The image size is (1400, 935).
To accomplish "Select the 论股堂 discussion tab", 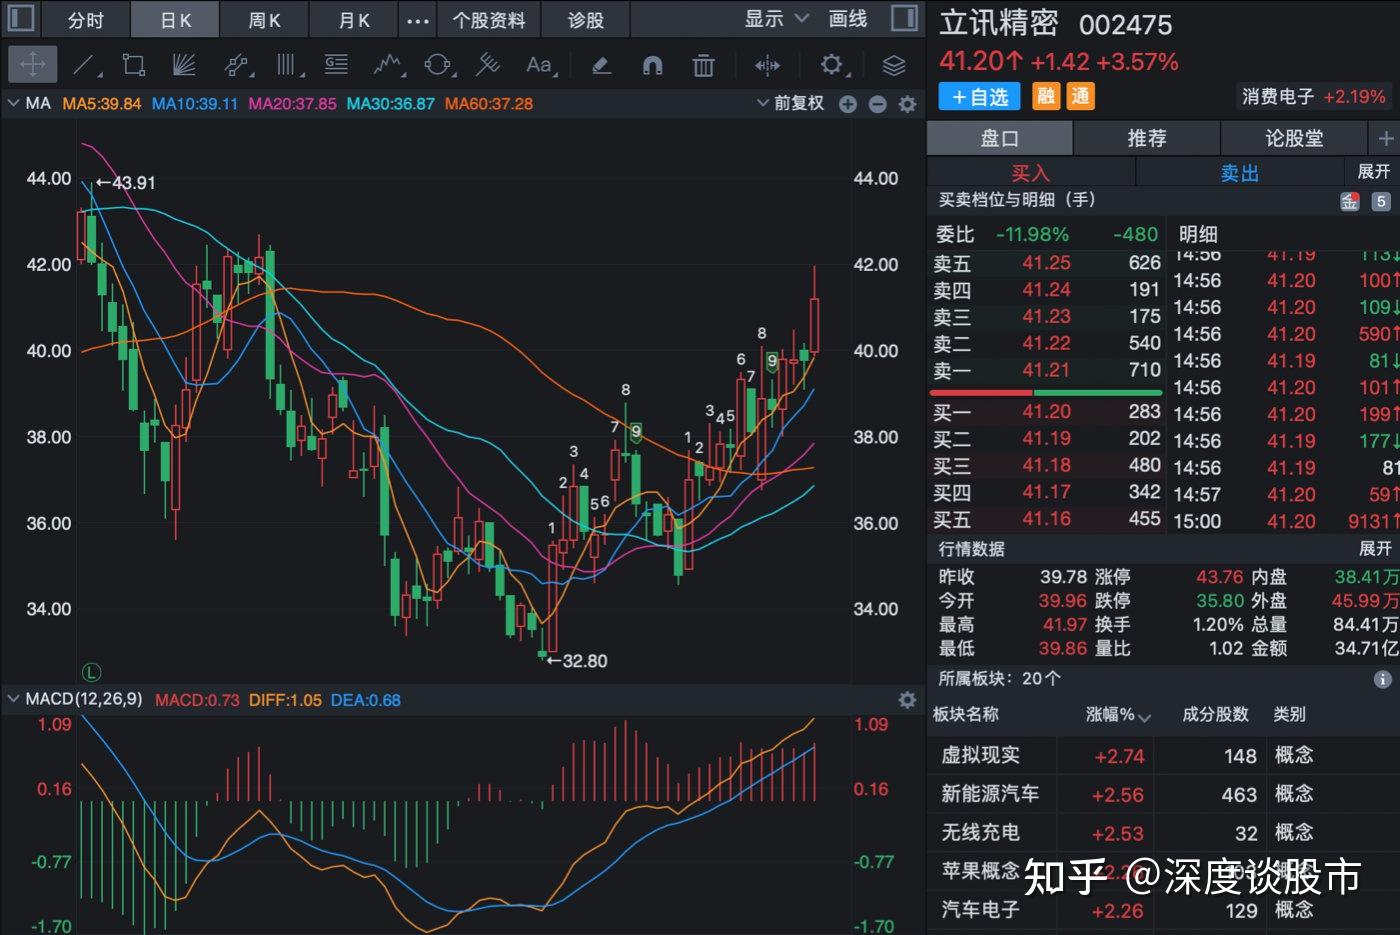I will pos(1294,138).
